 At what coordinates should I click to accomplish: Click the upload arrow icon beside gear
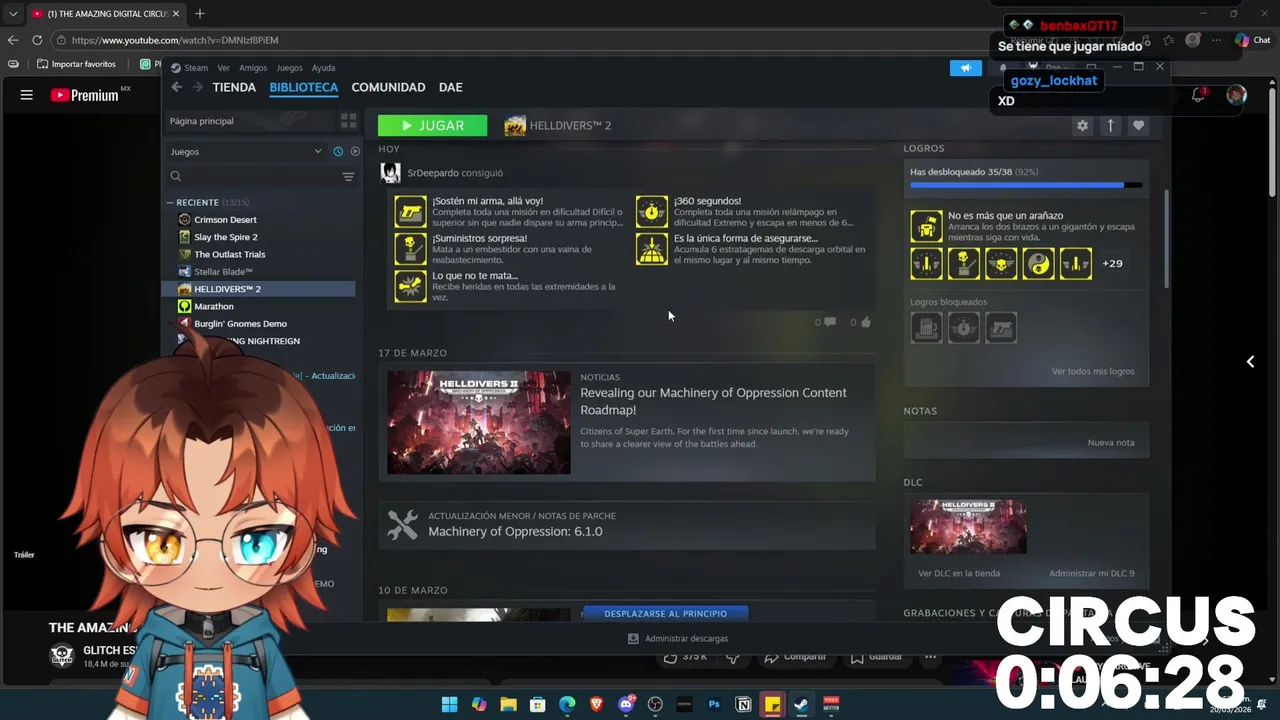pyautogui.click(x=1110, y=125)
